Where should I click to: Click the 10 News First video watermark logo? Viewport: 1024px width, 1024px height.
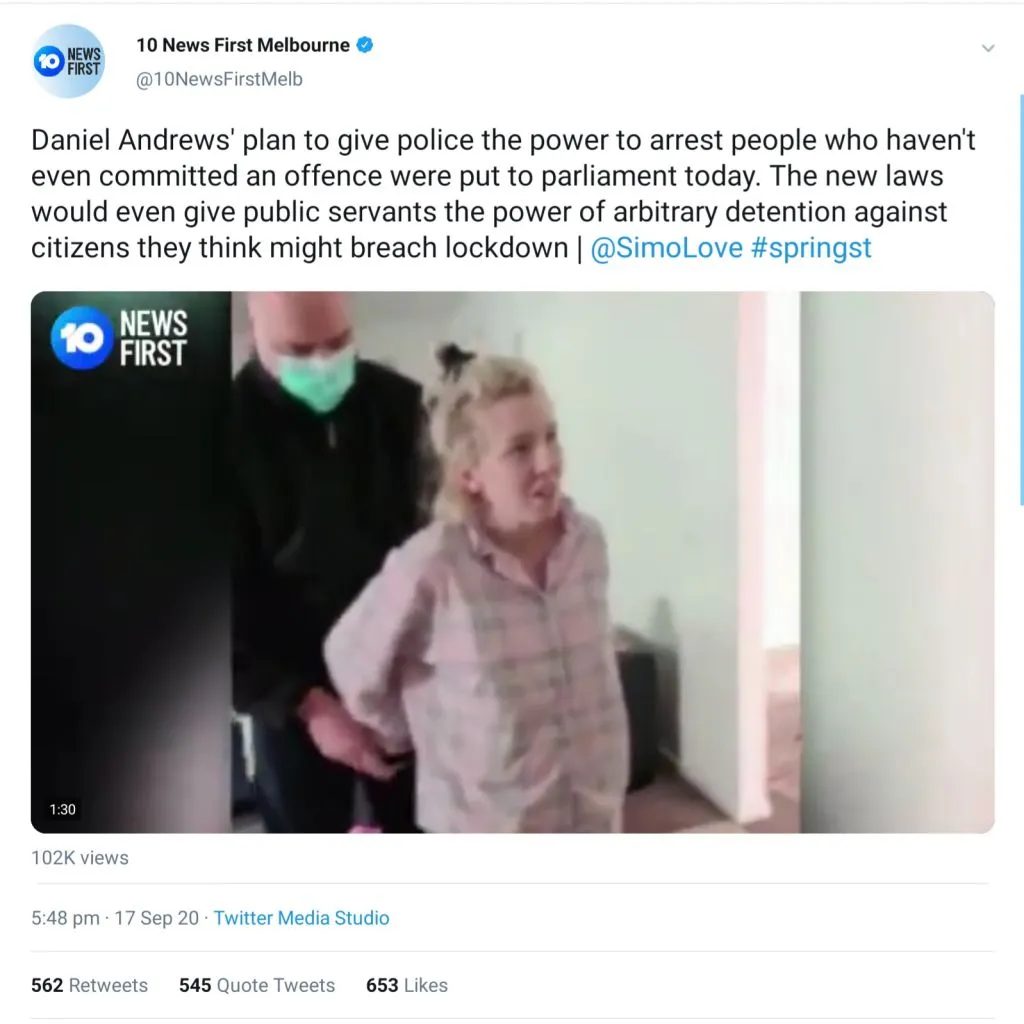pos(120,338)
